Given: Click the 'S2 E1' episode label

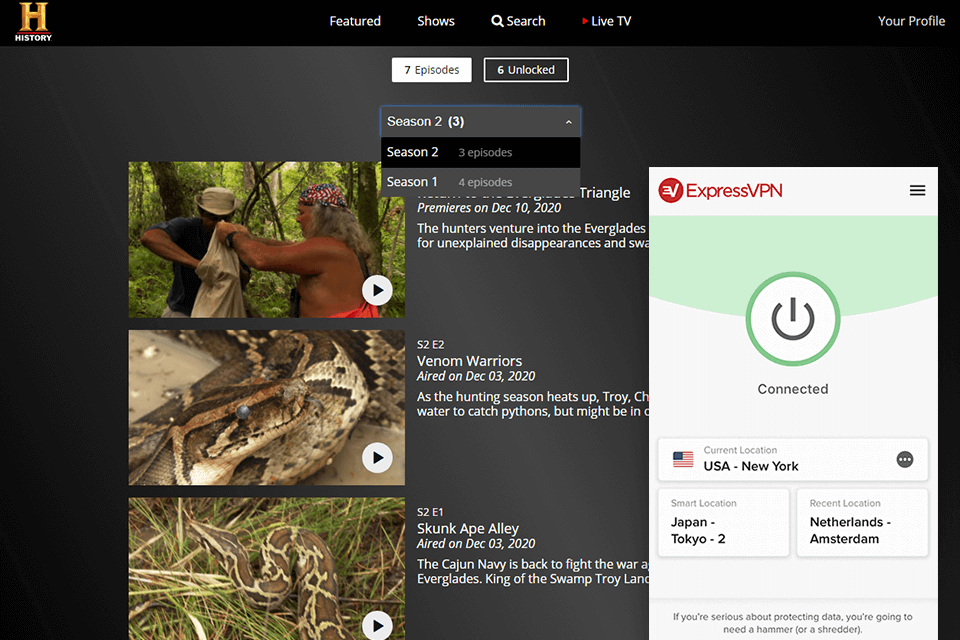Looking at the screenshot, I should pos(430,512).
